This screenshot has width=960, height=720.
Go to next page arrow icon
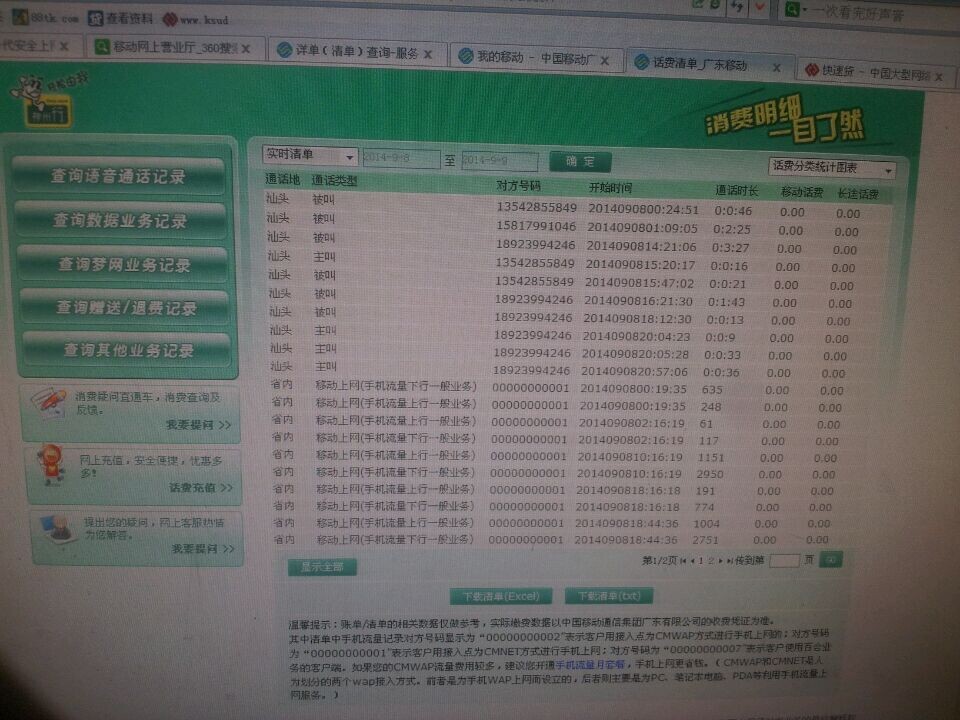[721, 561]
